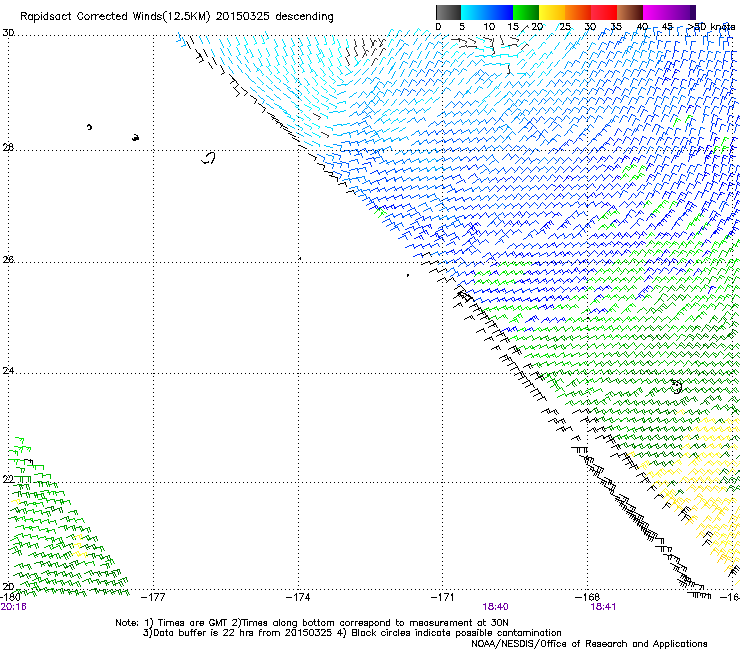Click the latitude label '30'
The image size is (740, 650).
tap(8, 33)
